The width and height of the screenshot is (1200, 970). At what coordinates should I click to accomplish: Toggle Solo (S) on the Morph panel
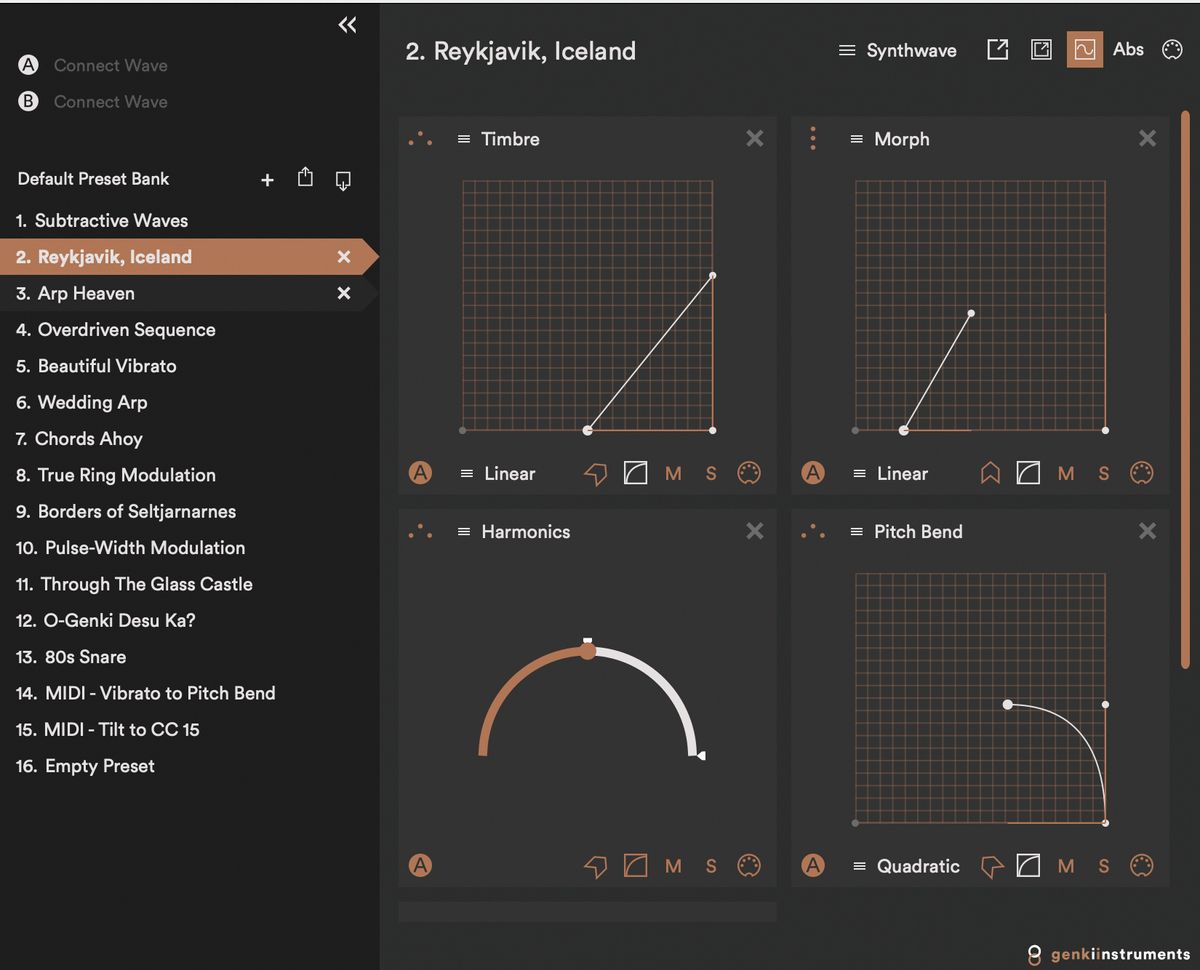[x=1104, y=473]
